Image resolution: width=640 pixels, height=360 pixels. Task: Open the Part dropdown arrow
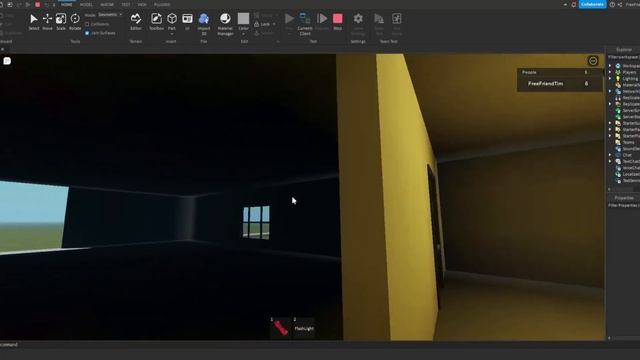pyautogui.click(x=172, y=34)
